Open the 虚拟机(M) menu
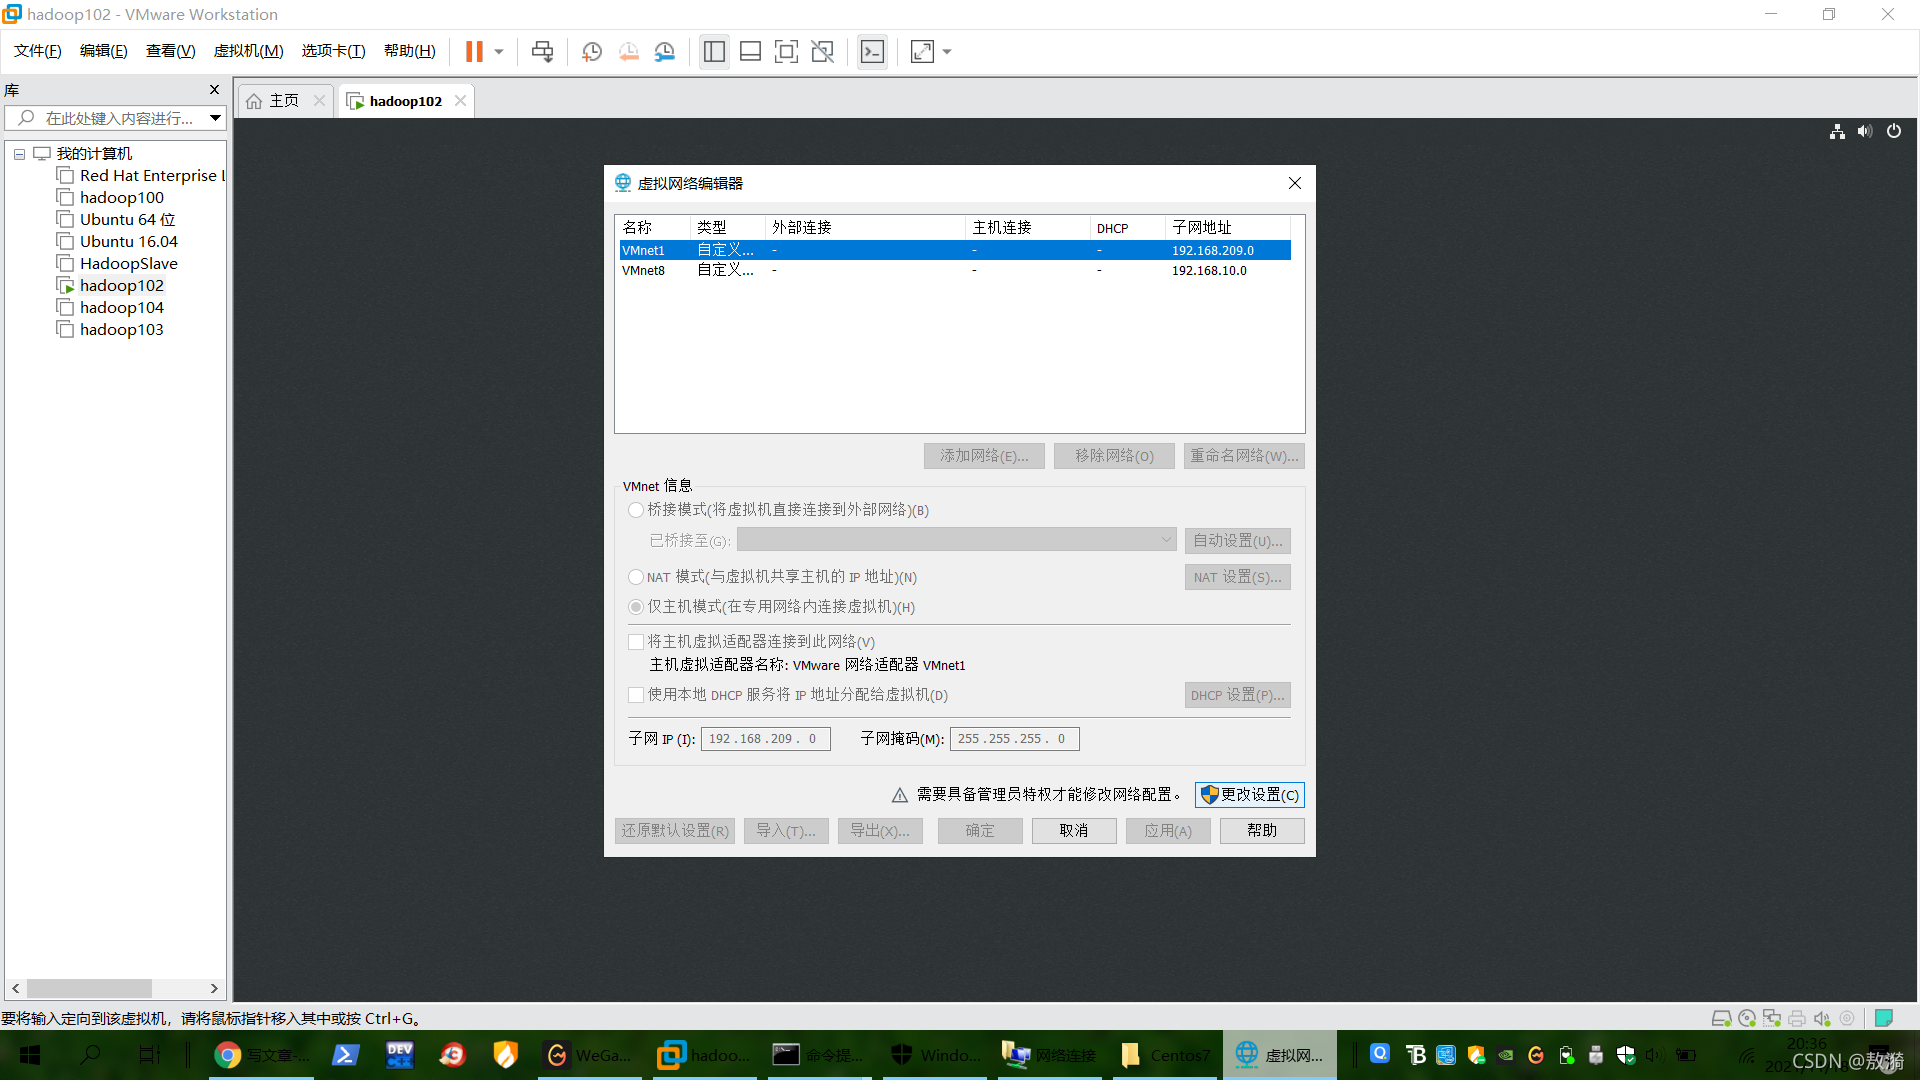 [x=248, y=51]
